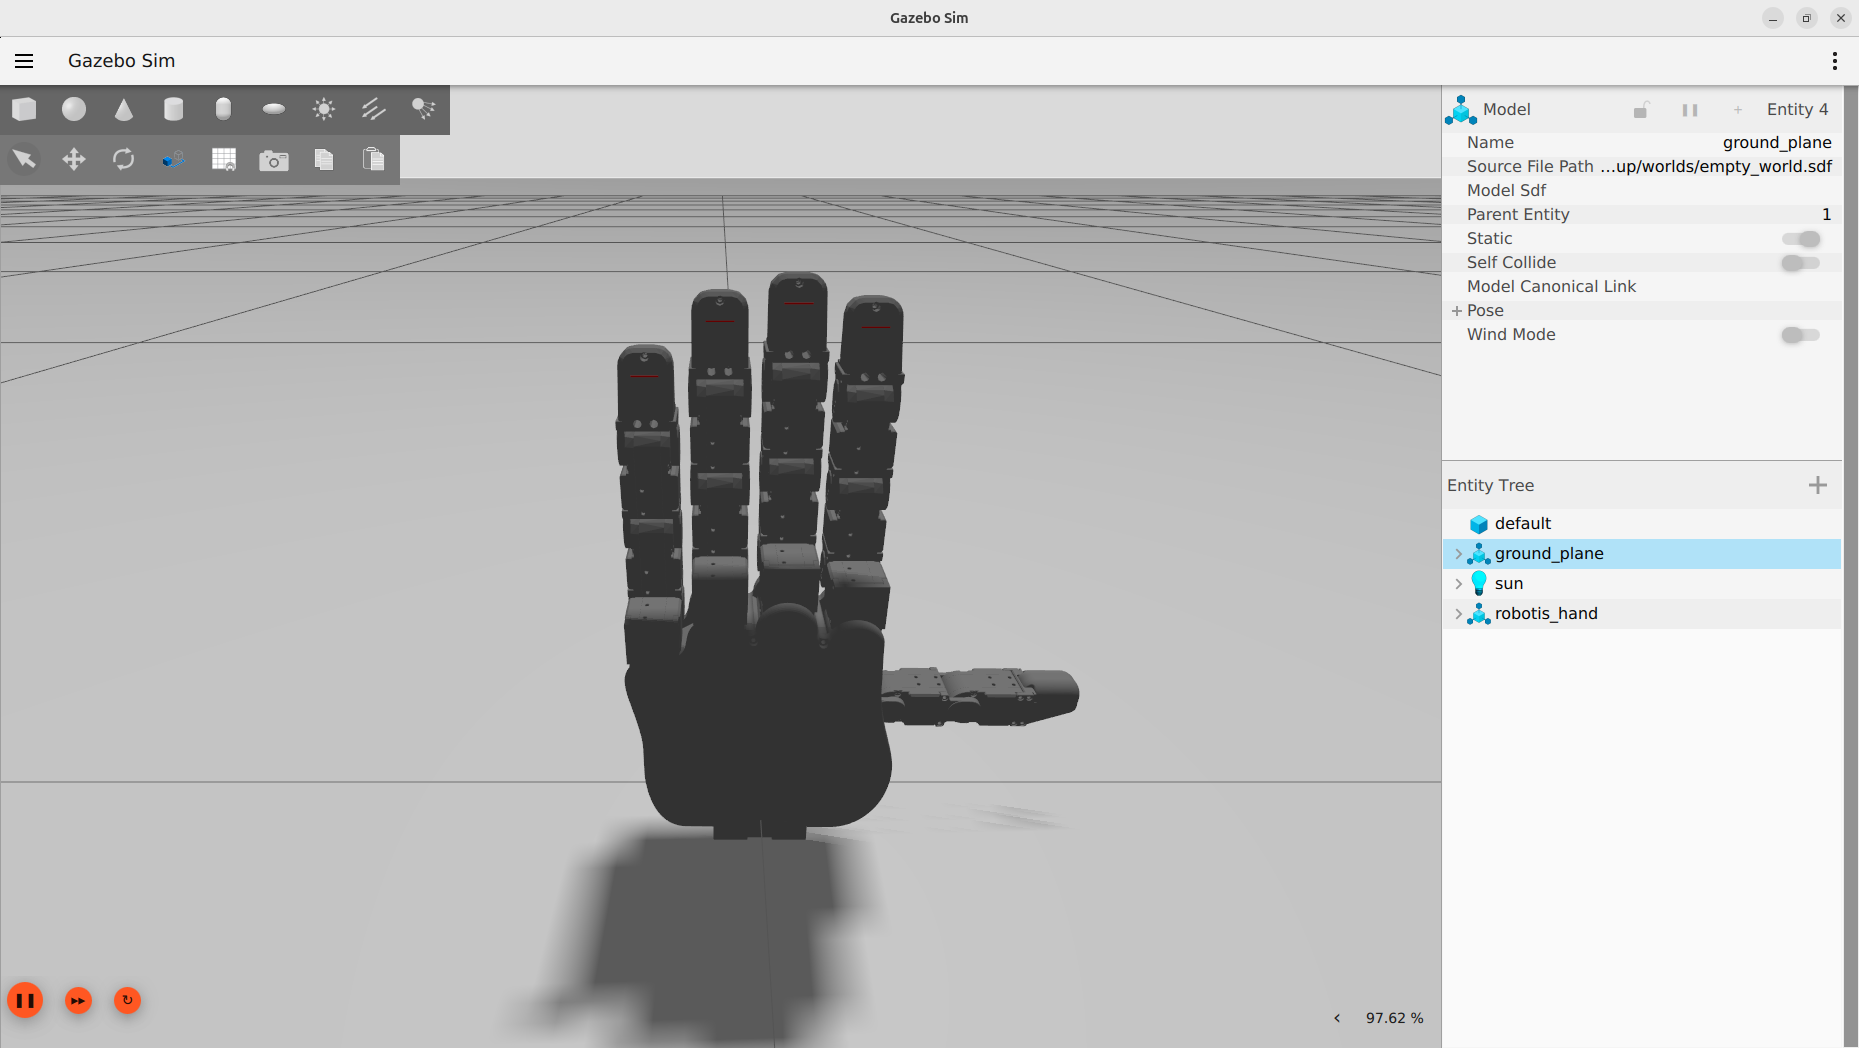The image size is (1859, 1048).
Task: Activate the rotate tool
Action: coord(123,159)
